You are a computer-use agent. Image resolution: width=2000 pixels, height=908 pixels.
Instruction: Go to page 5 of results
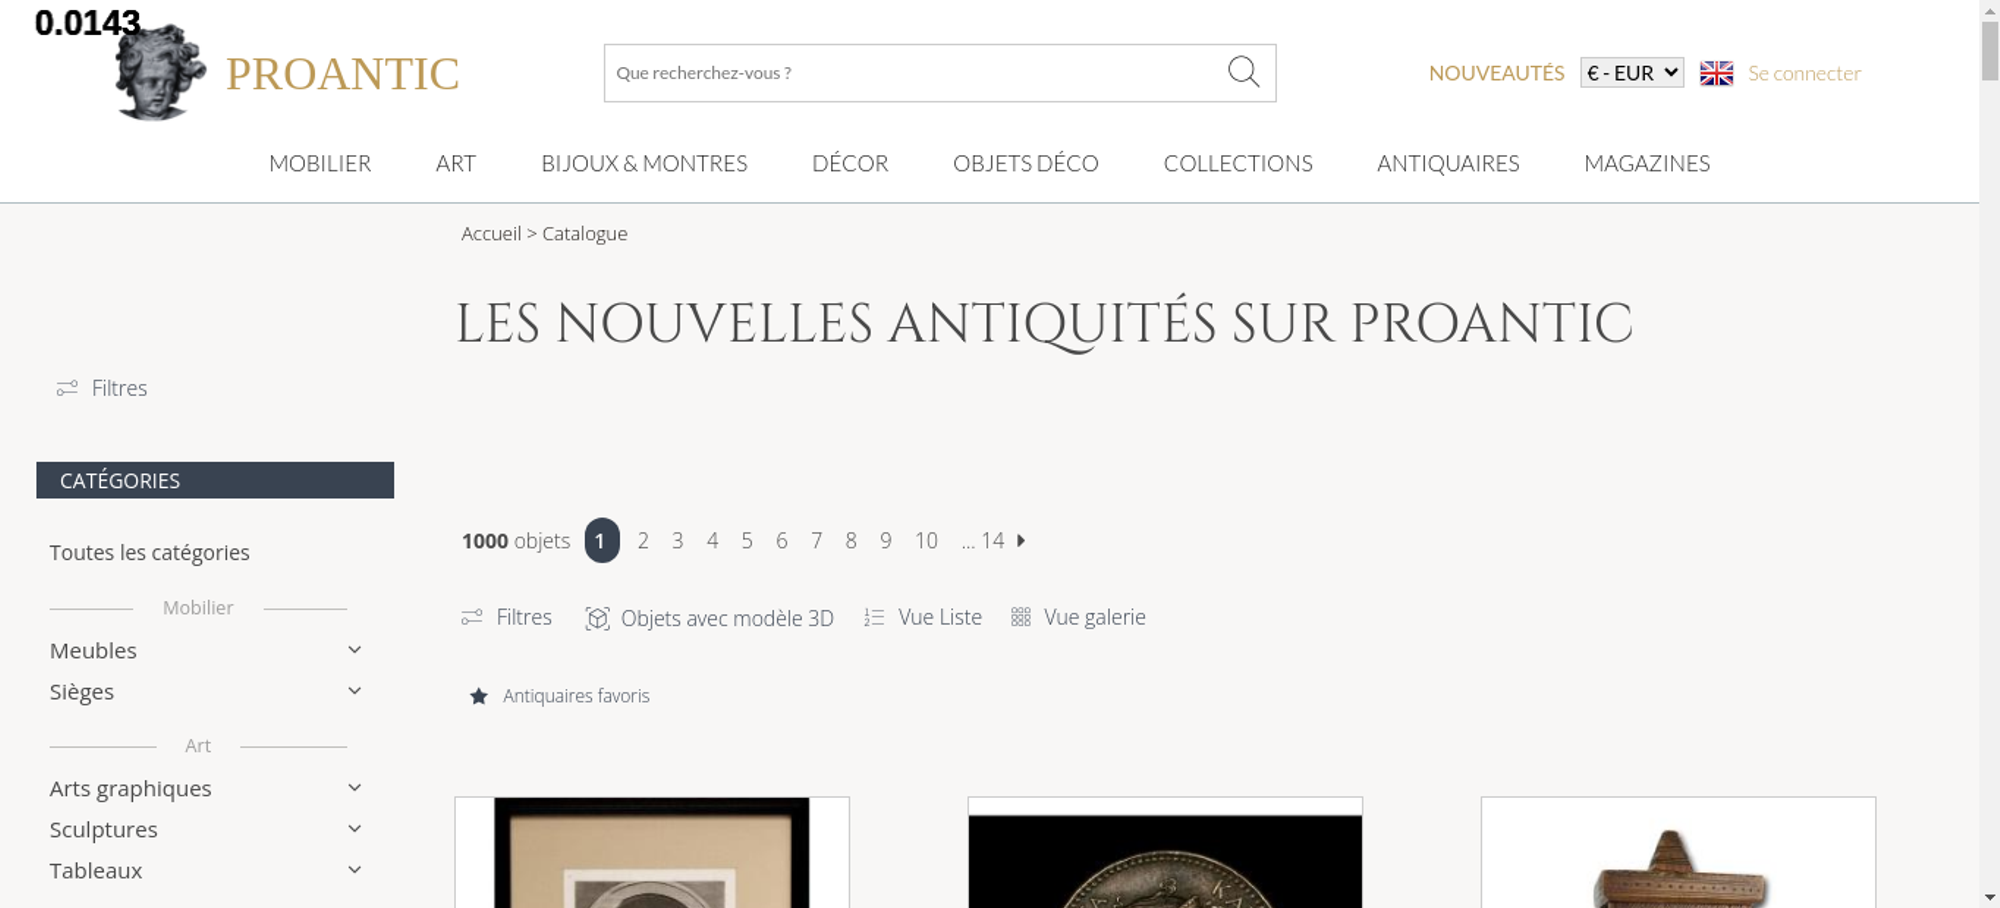[747, 540]
